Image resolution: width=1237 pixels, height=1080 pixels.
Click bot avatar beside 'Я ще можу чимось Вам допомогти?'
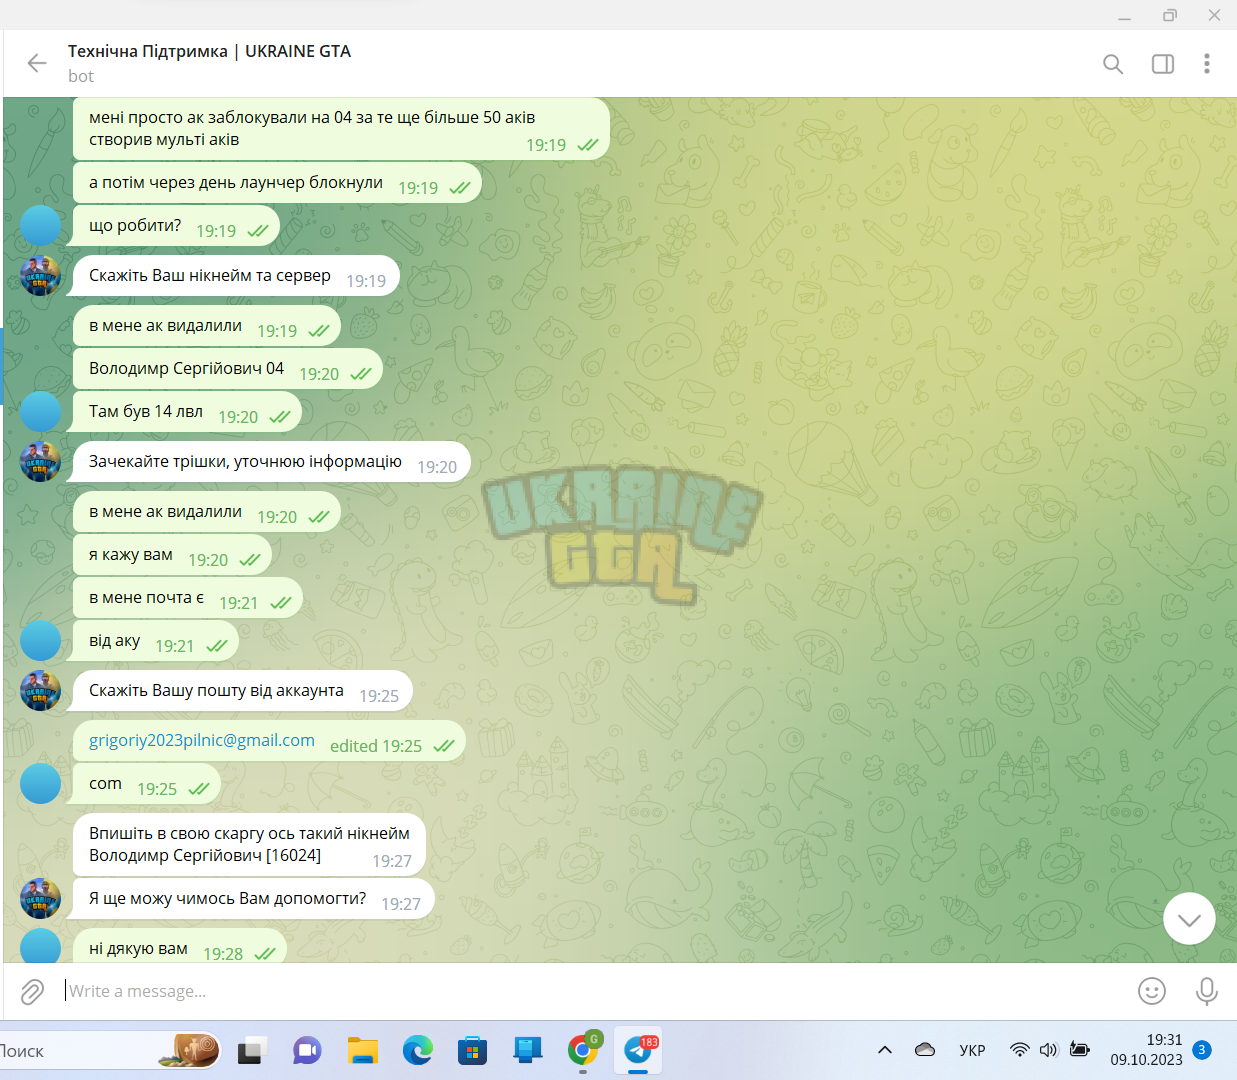(x=41, y=899)
